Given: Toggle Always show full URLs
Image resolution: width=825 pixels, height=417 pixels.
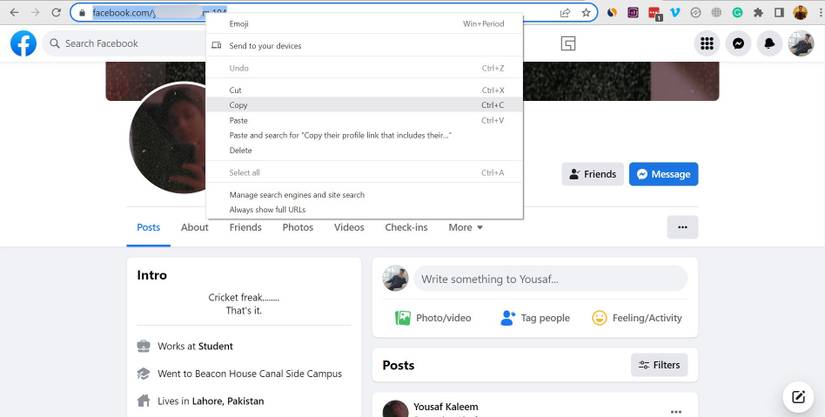Looking at the screenshot, I should click(365, 209).
